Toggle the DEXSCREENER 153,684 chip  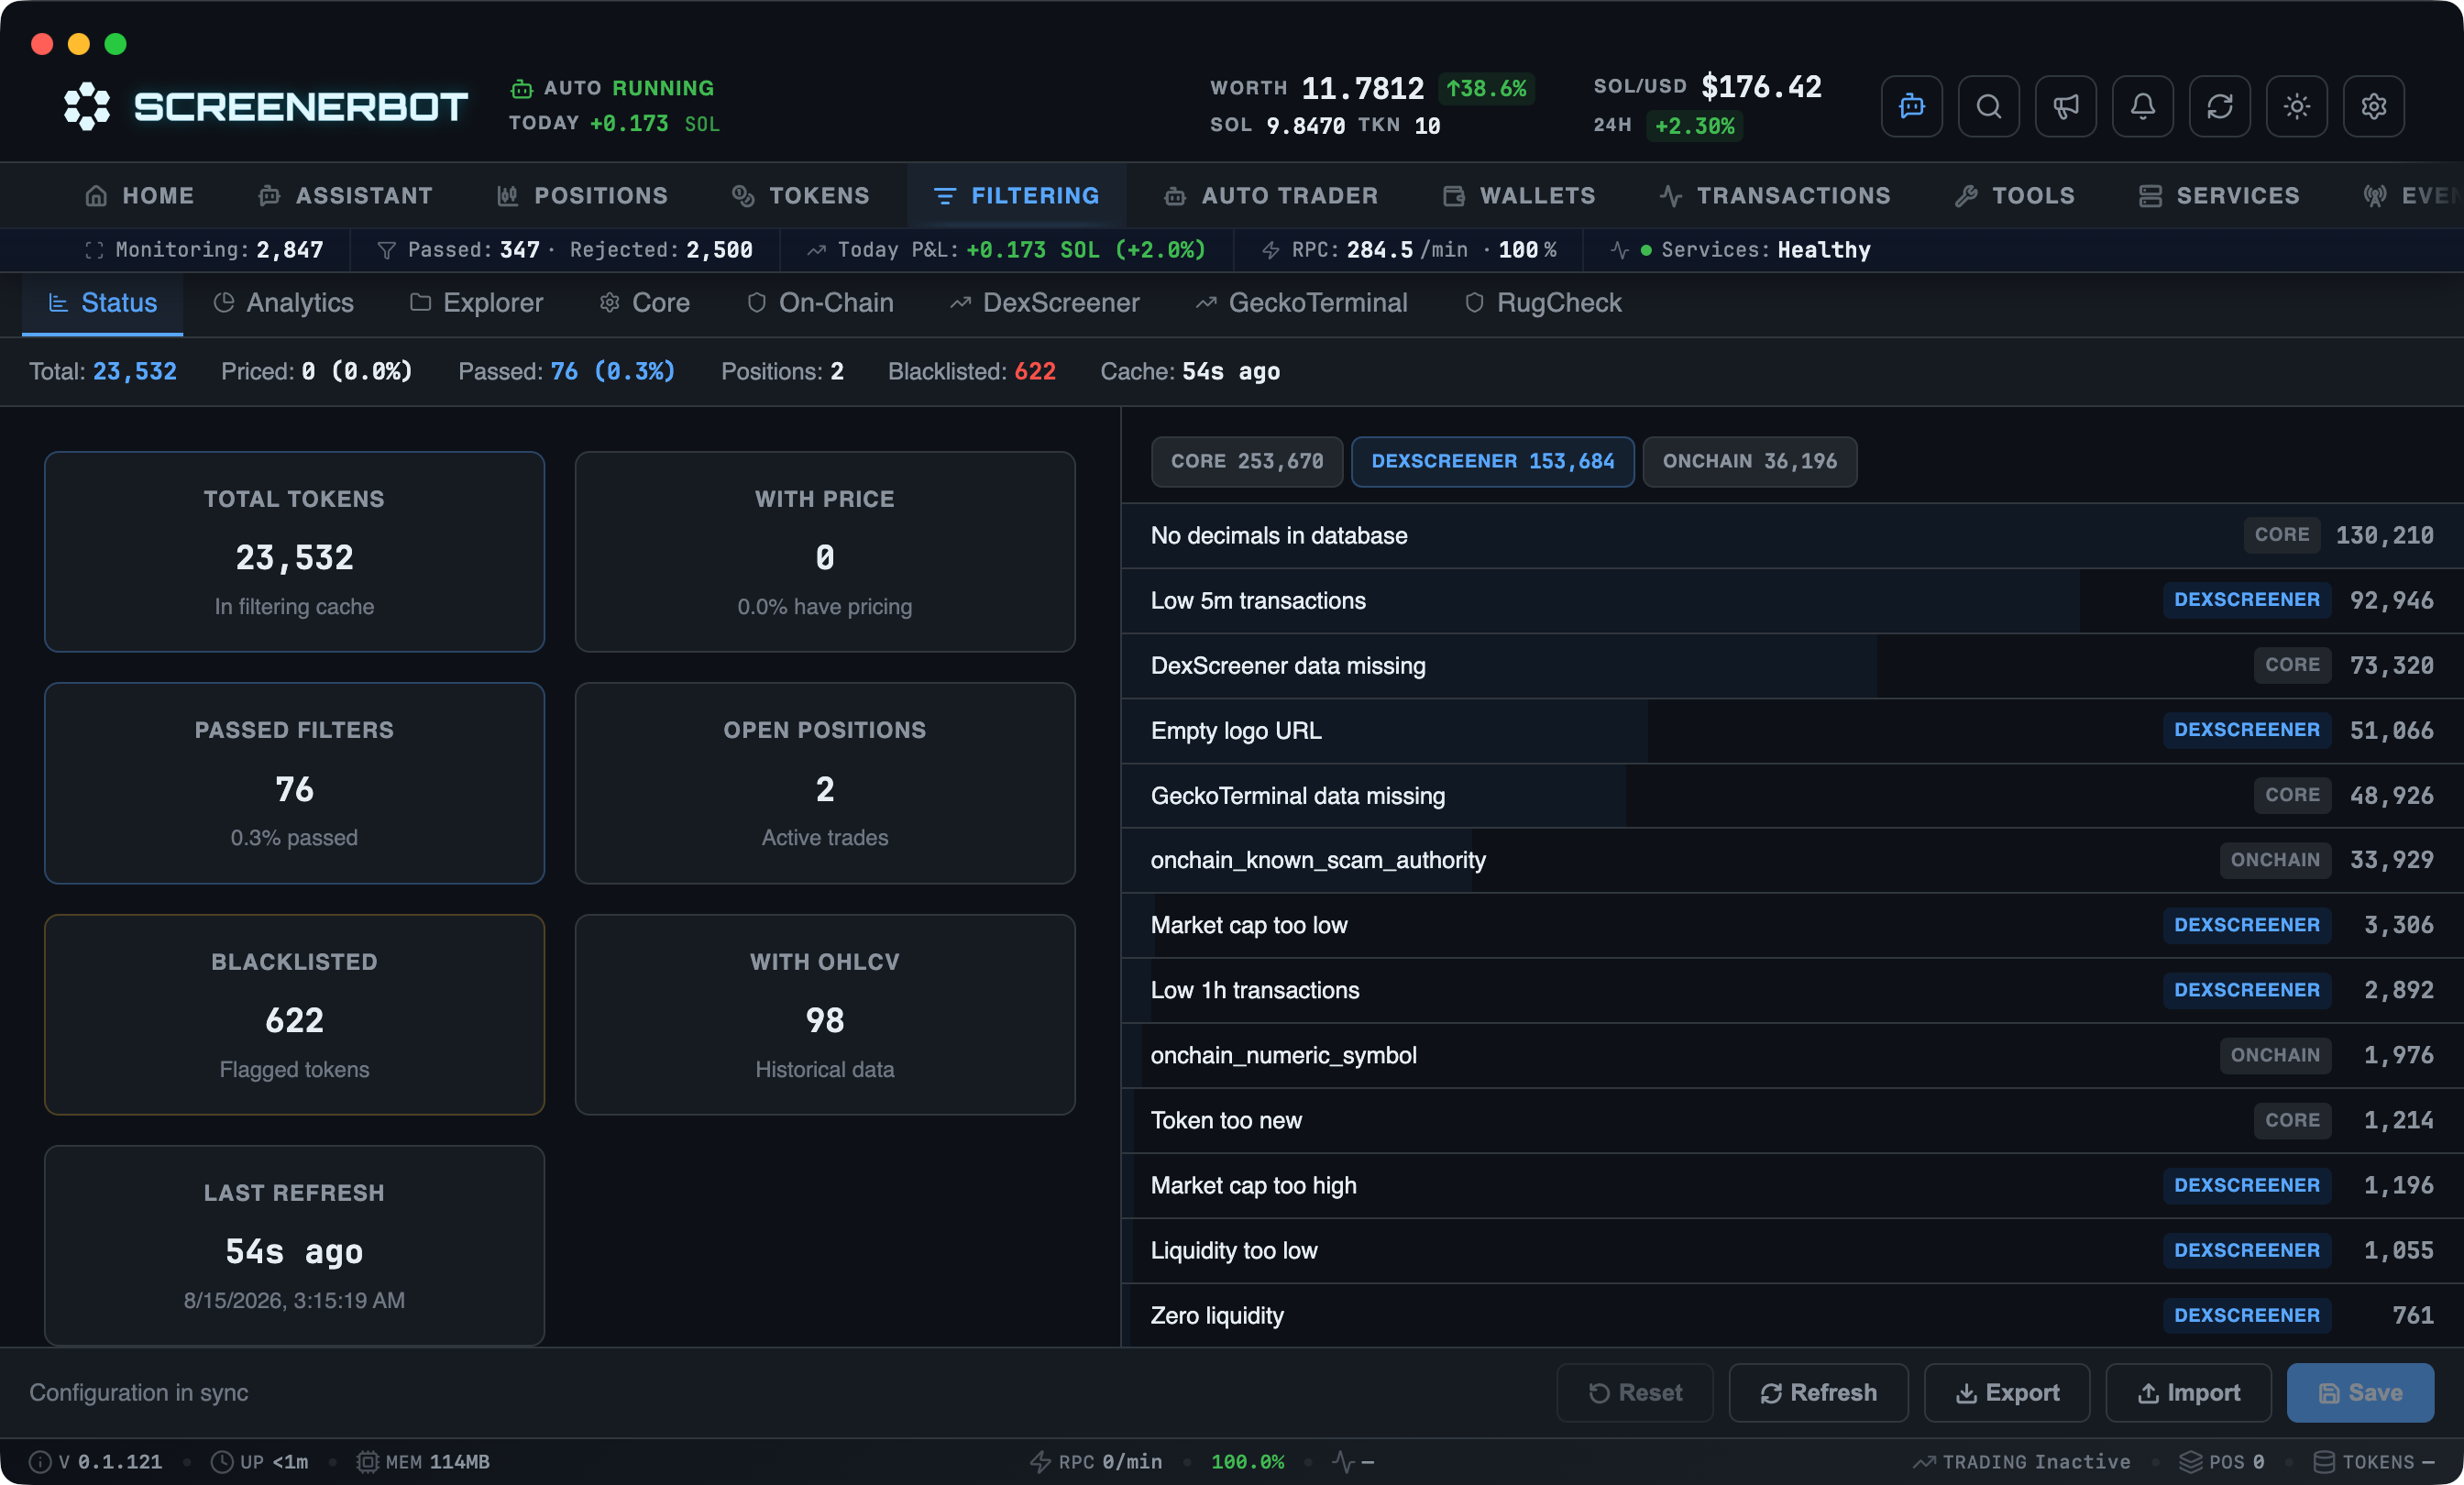pyautogui.click(x=1492, y=461)
